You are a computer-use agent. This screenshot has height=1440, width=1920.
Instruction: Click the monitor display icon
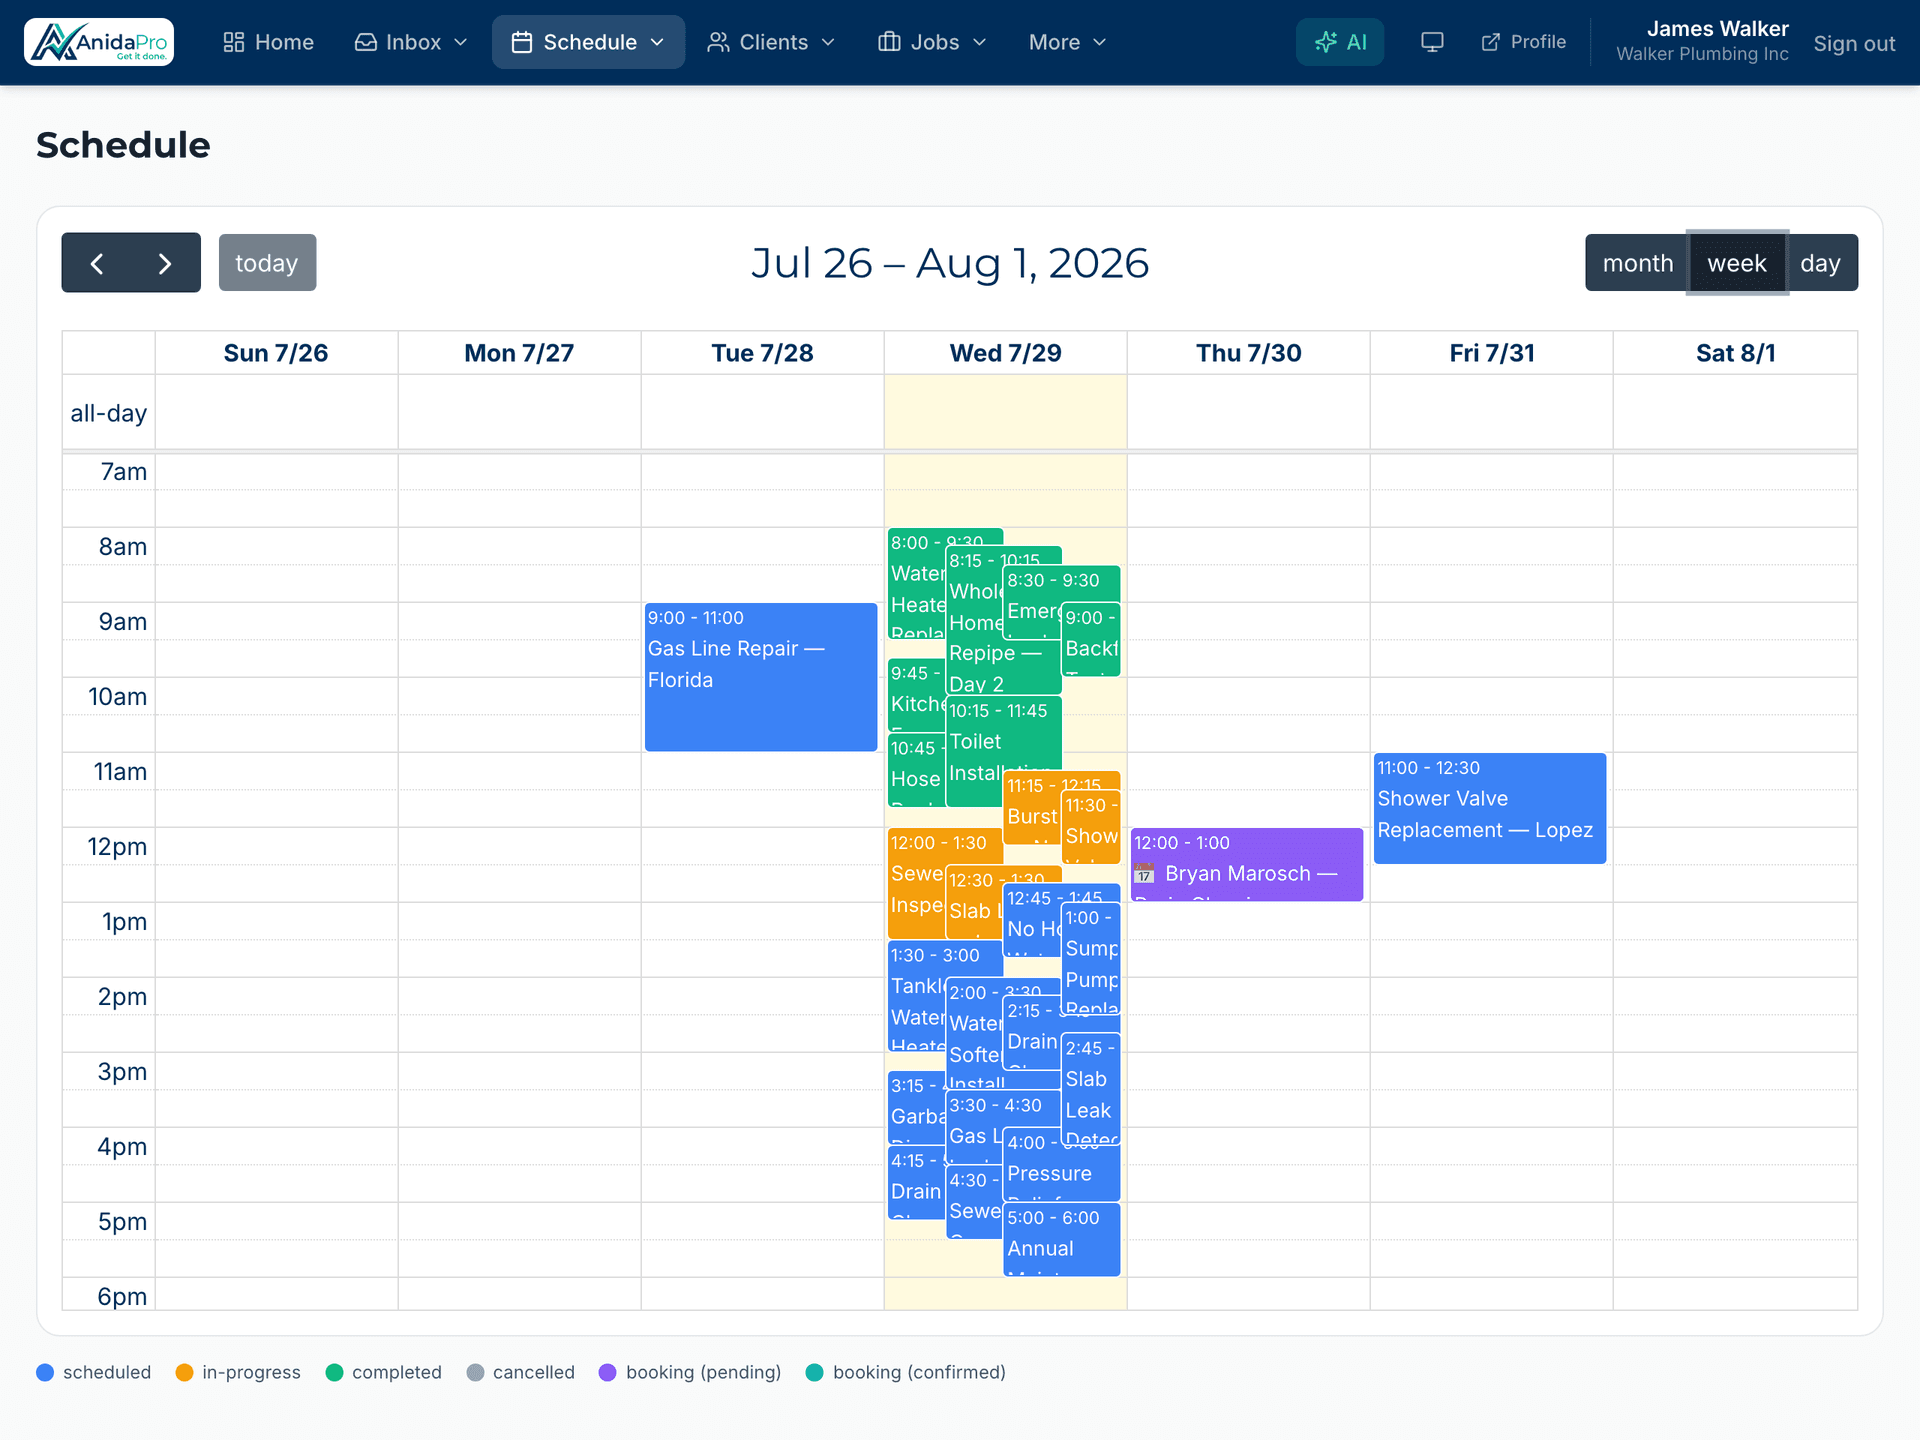(x=1432, y=42)
